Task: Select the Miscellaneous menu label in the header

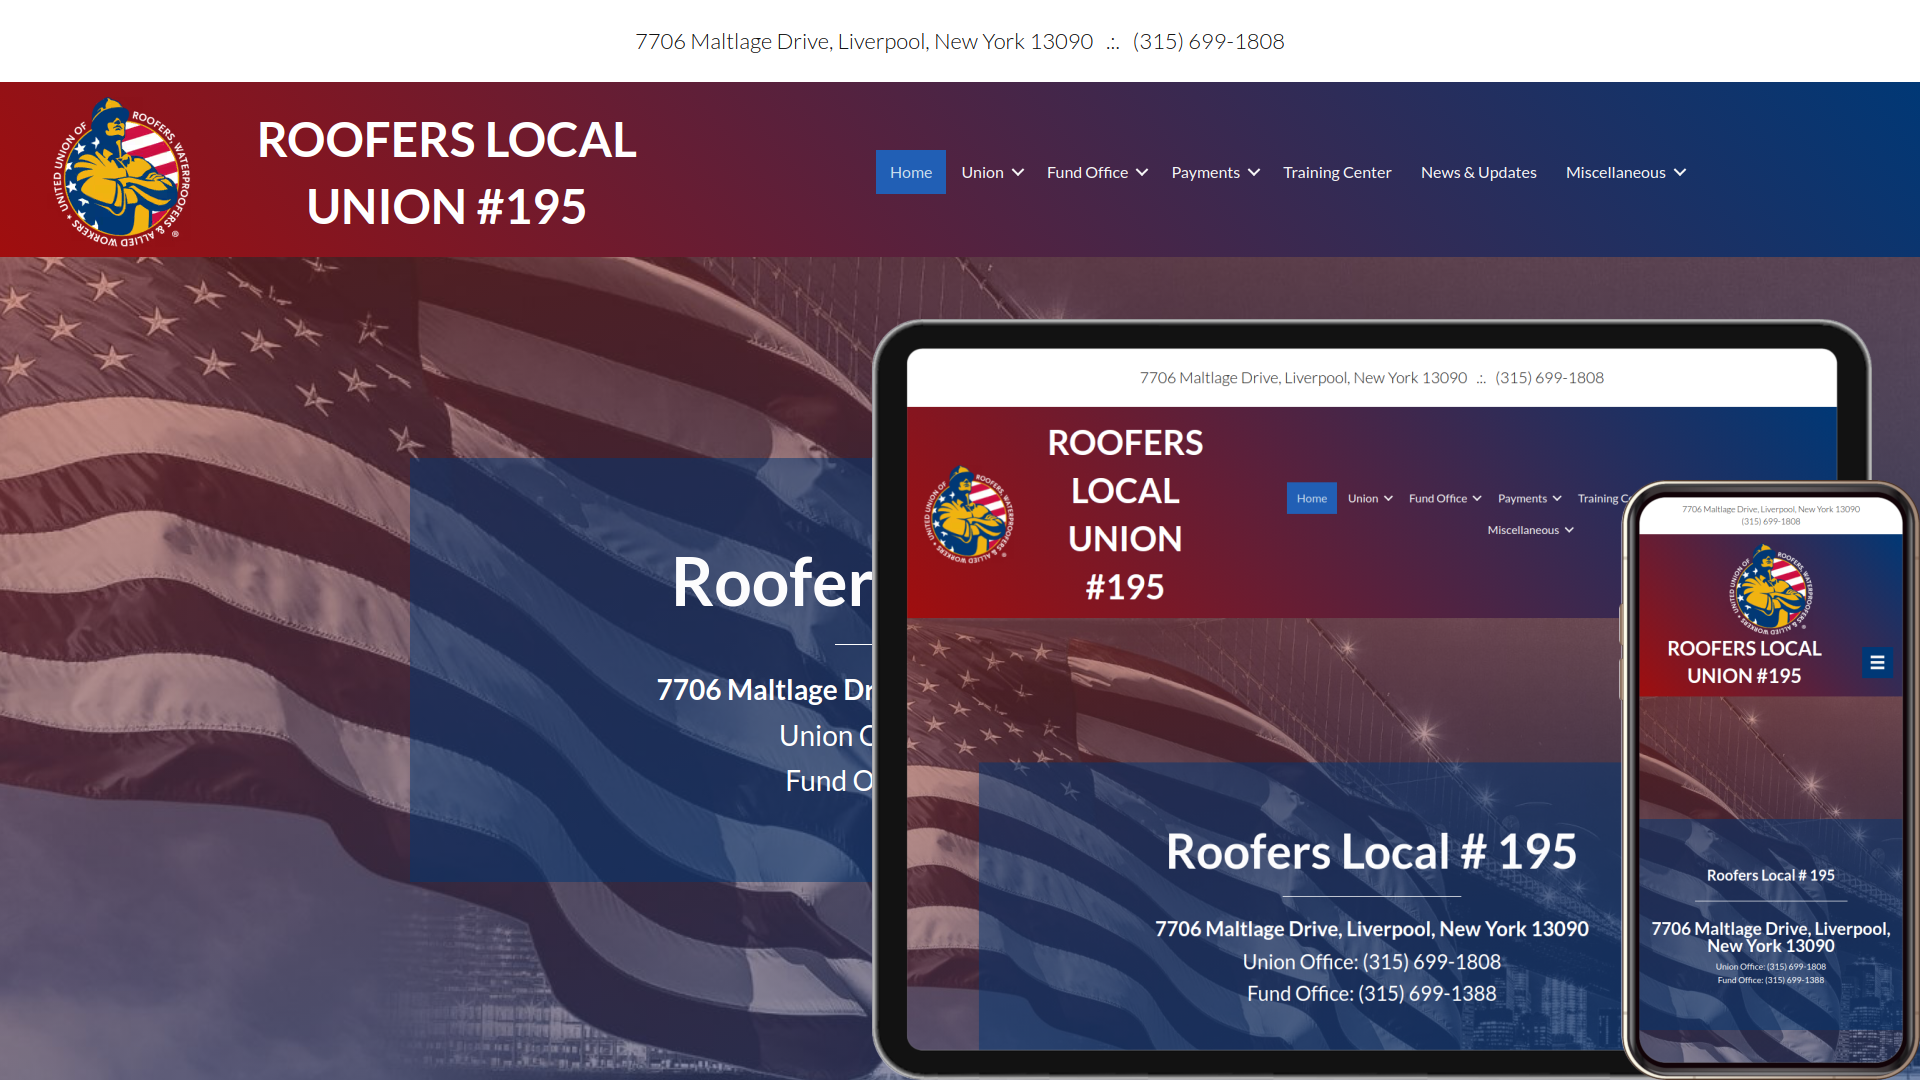Action: [x=1615, y=172]
